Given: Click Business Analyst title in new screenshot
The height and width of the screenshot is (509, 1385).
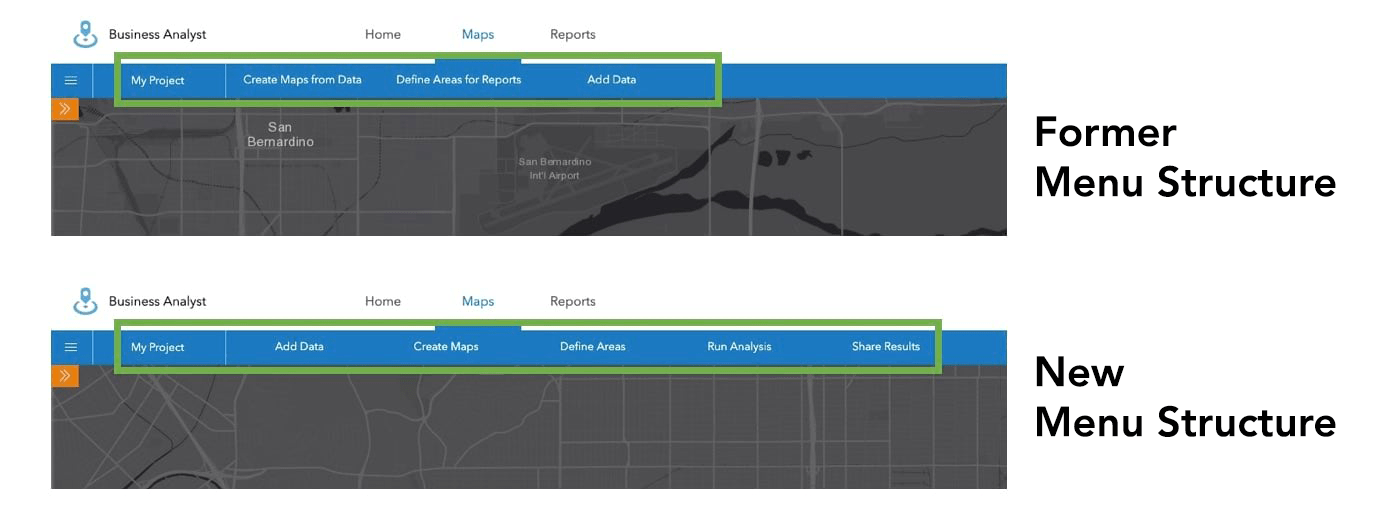Looking at the screenshot, I should coord(157,301).
